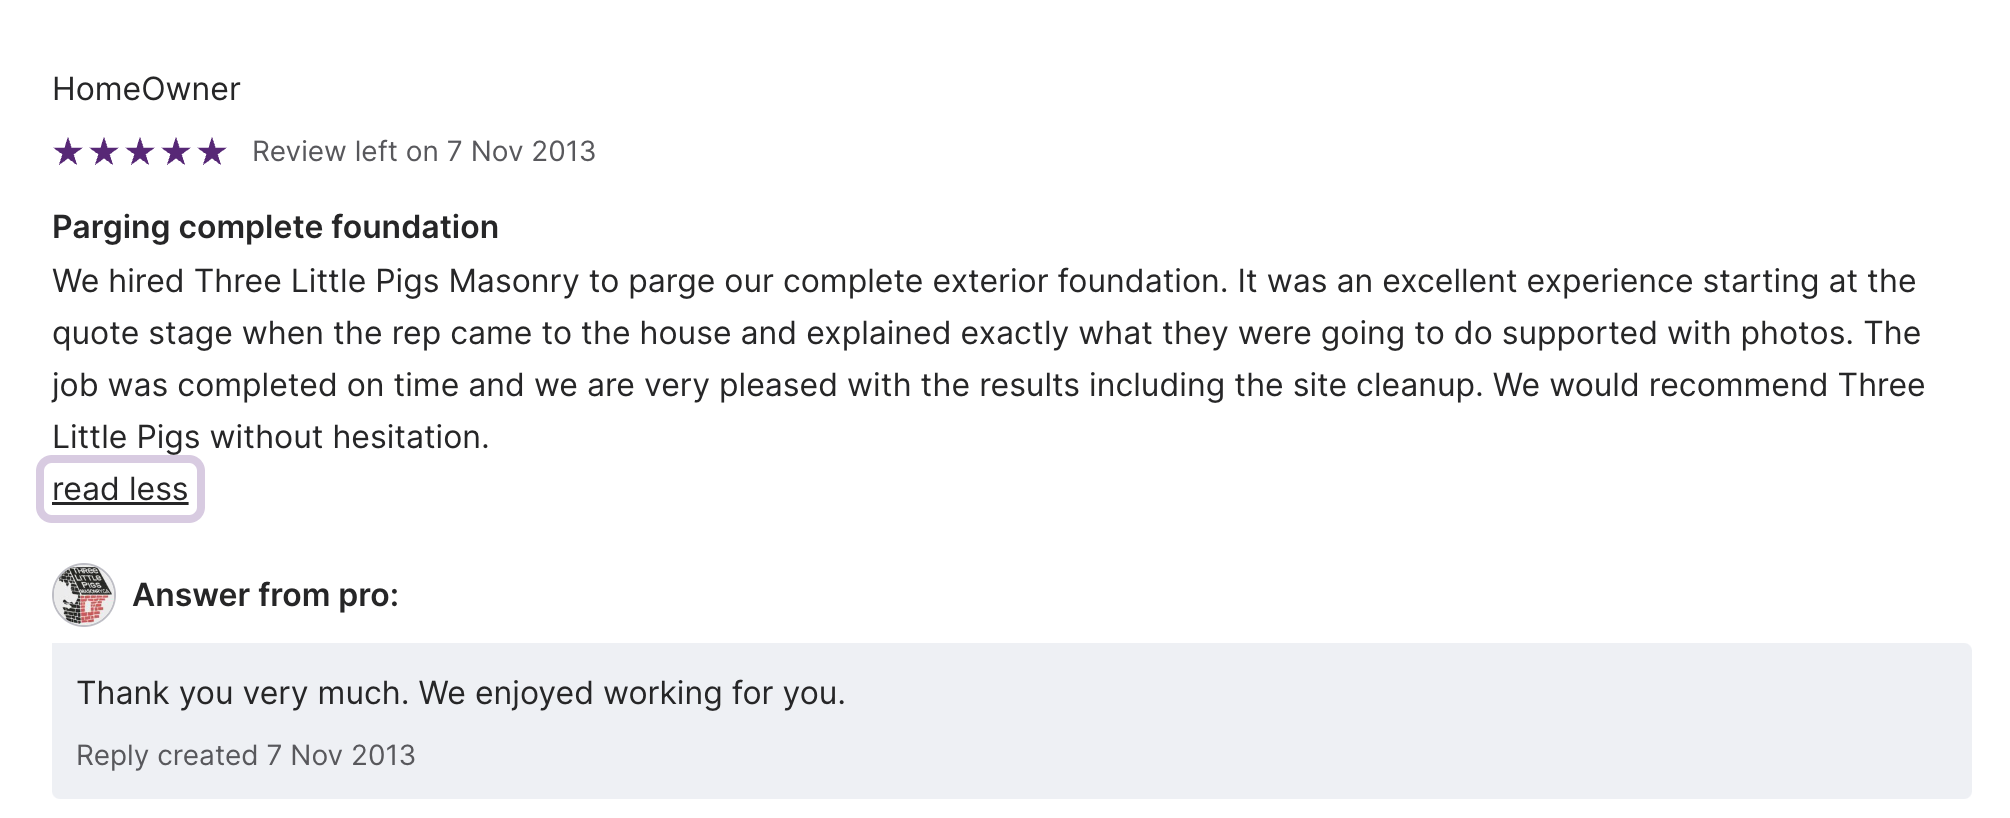Click the fourth purple rating star
The height and width of the screenshot is (818, 2010).
pos(176,152)
